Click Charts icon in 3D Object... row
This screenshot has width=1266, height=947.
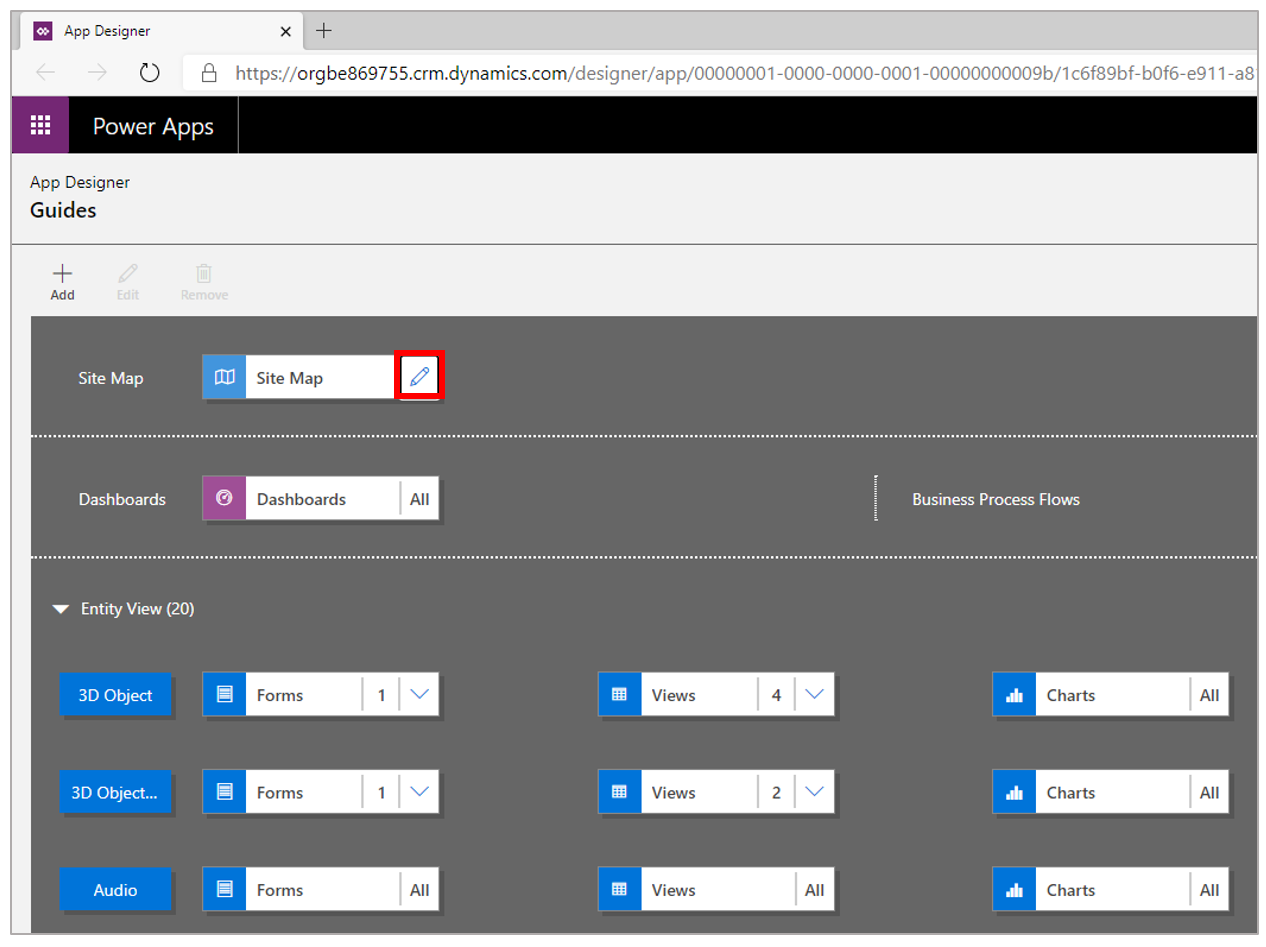click(1014, 791)
